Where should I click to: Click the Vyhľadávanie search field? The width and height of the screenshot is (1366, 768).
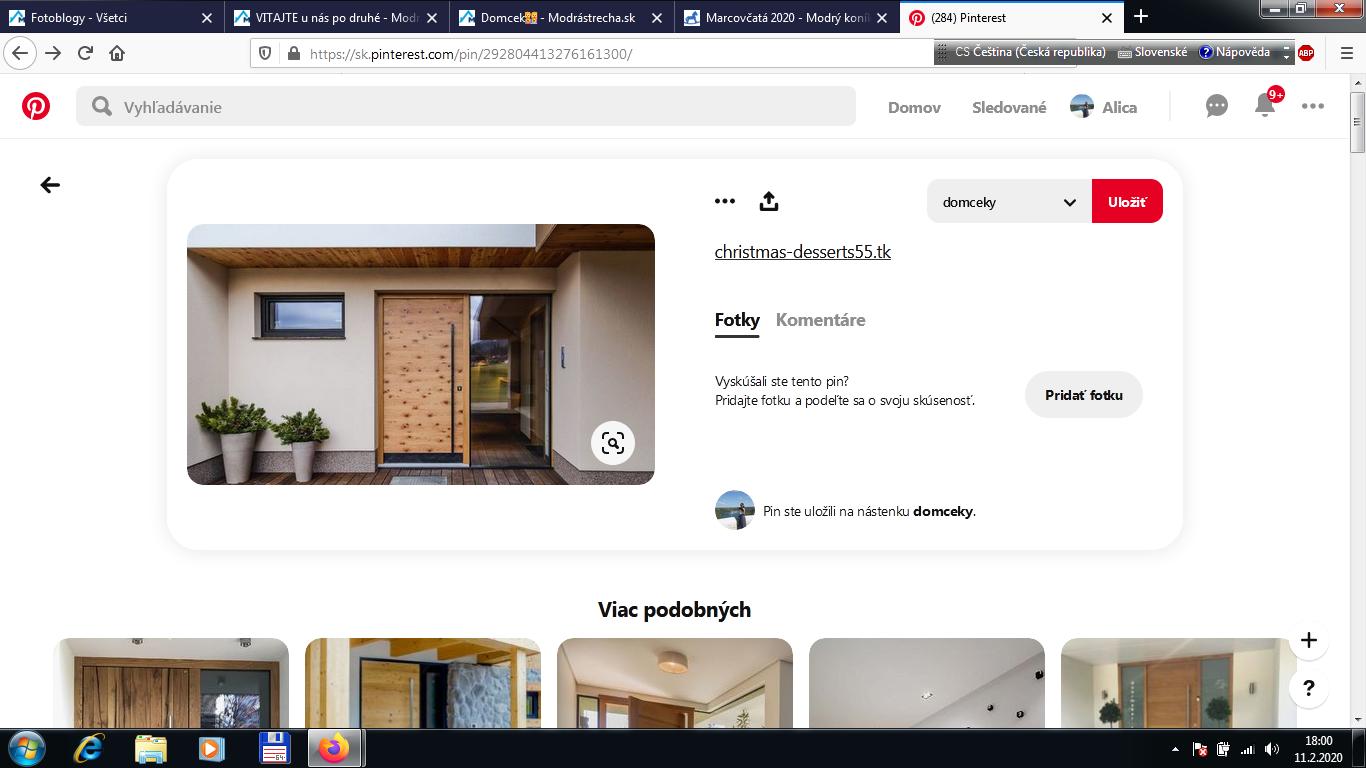tap(465, 107)
